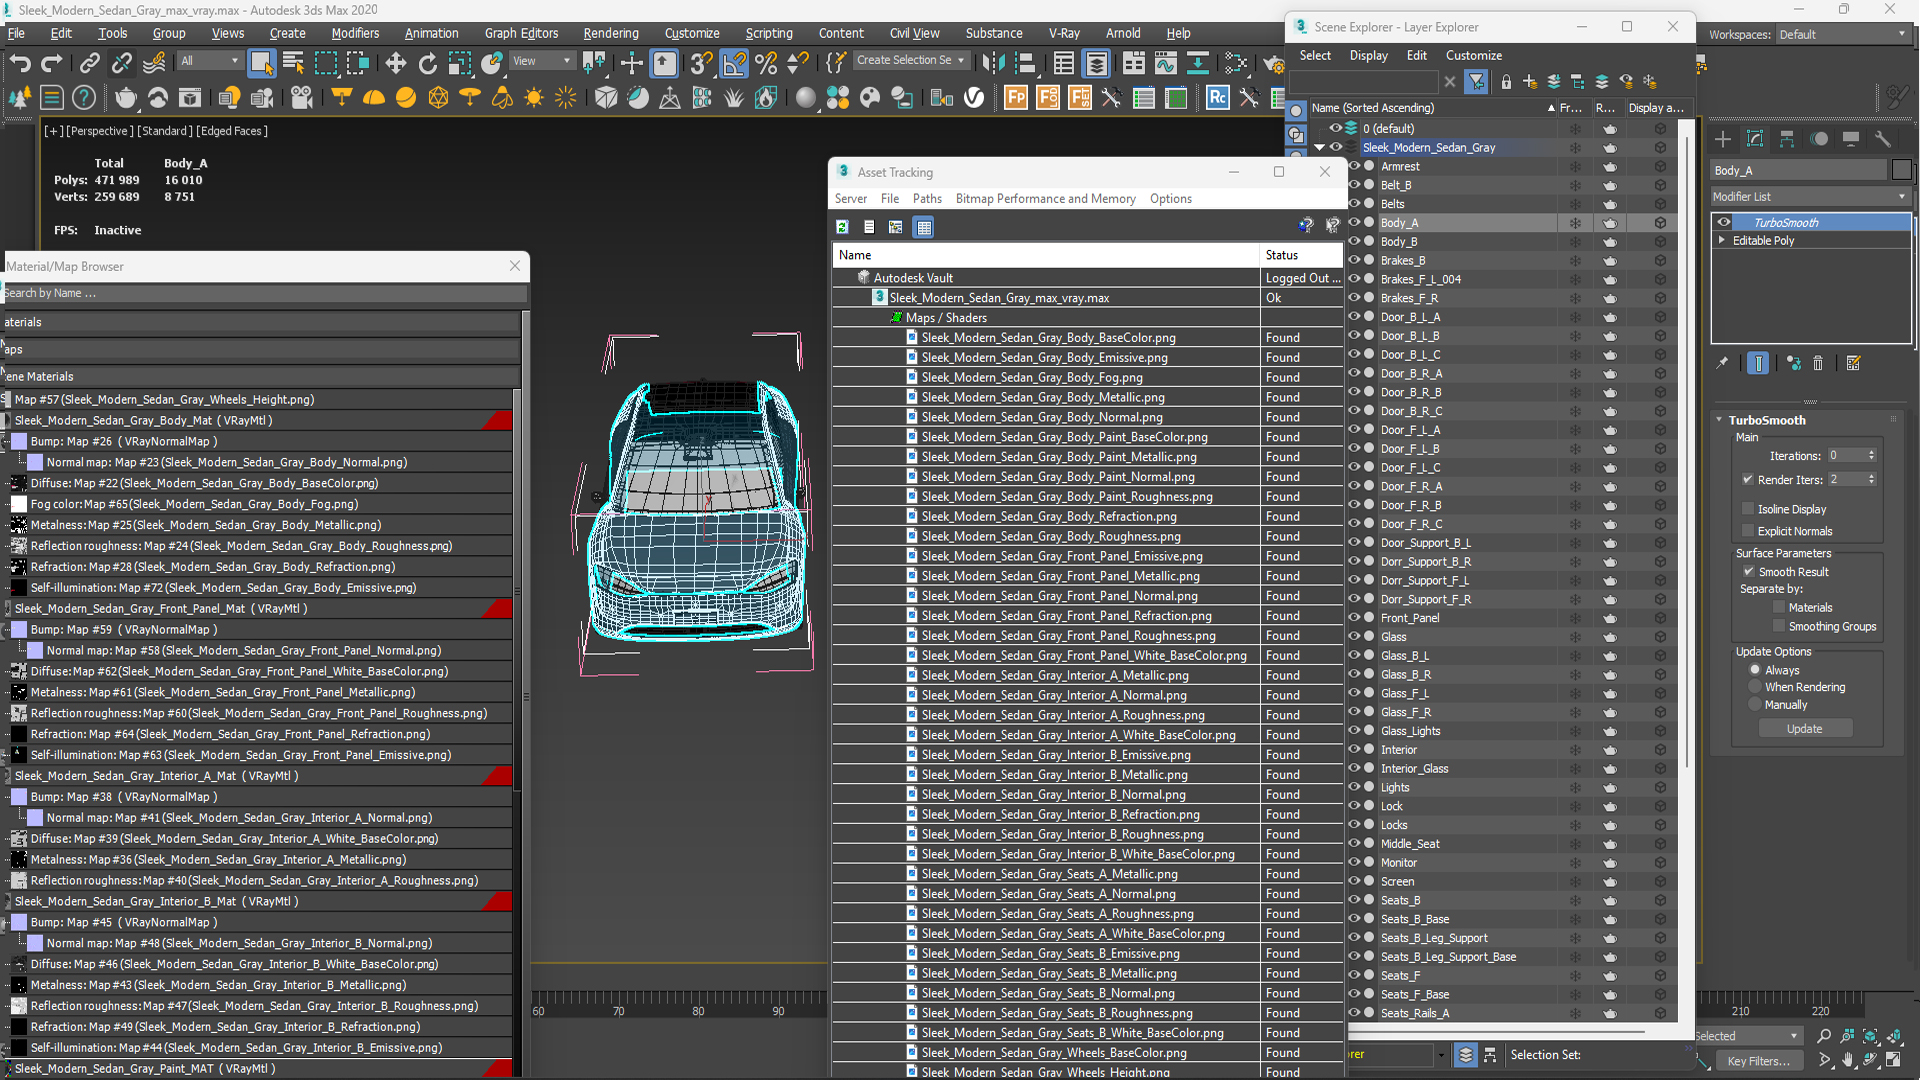Open the Modifier List dropdown
This screenshot has width=1920, height=1080.
(x=1810, y=197)
